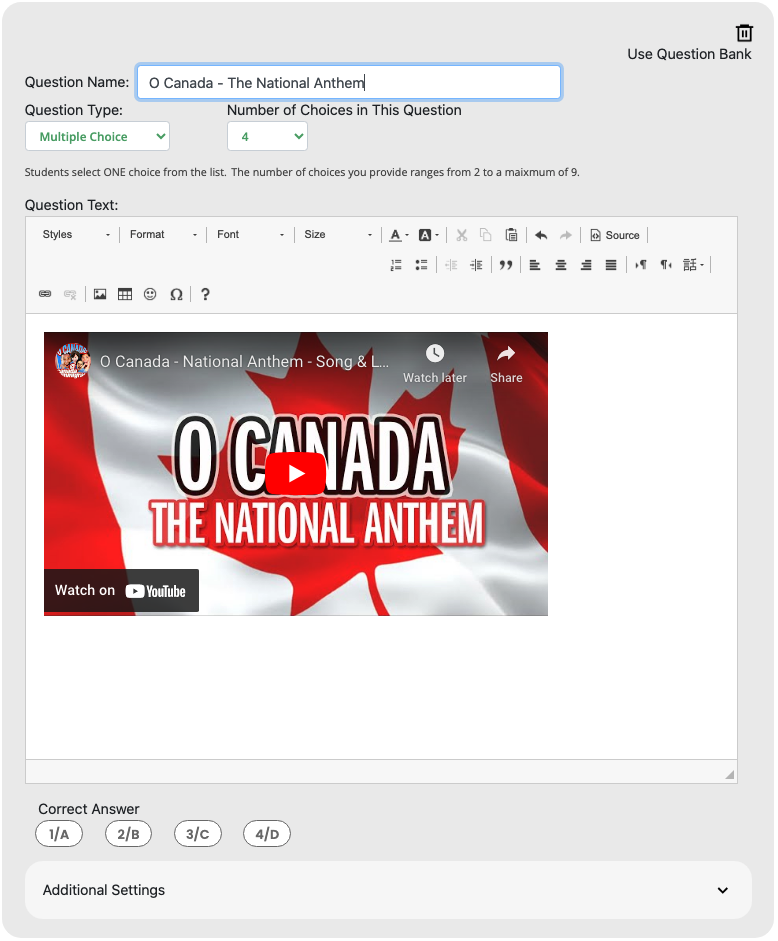
Task: Click the Decrease Indent icon
Action: click(x=451, y=265)
